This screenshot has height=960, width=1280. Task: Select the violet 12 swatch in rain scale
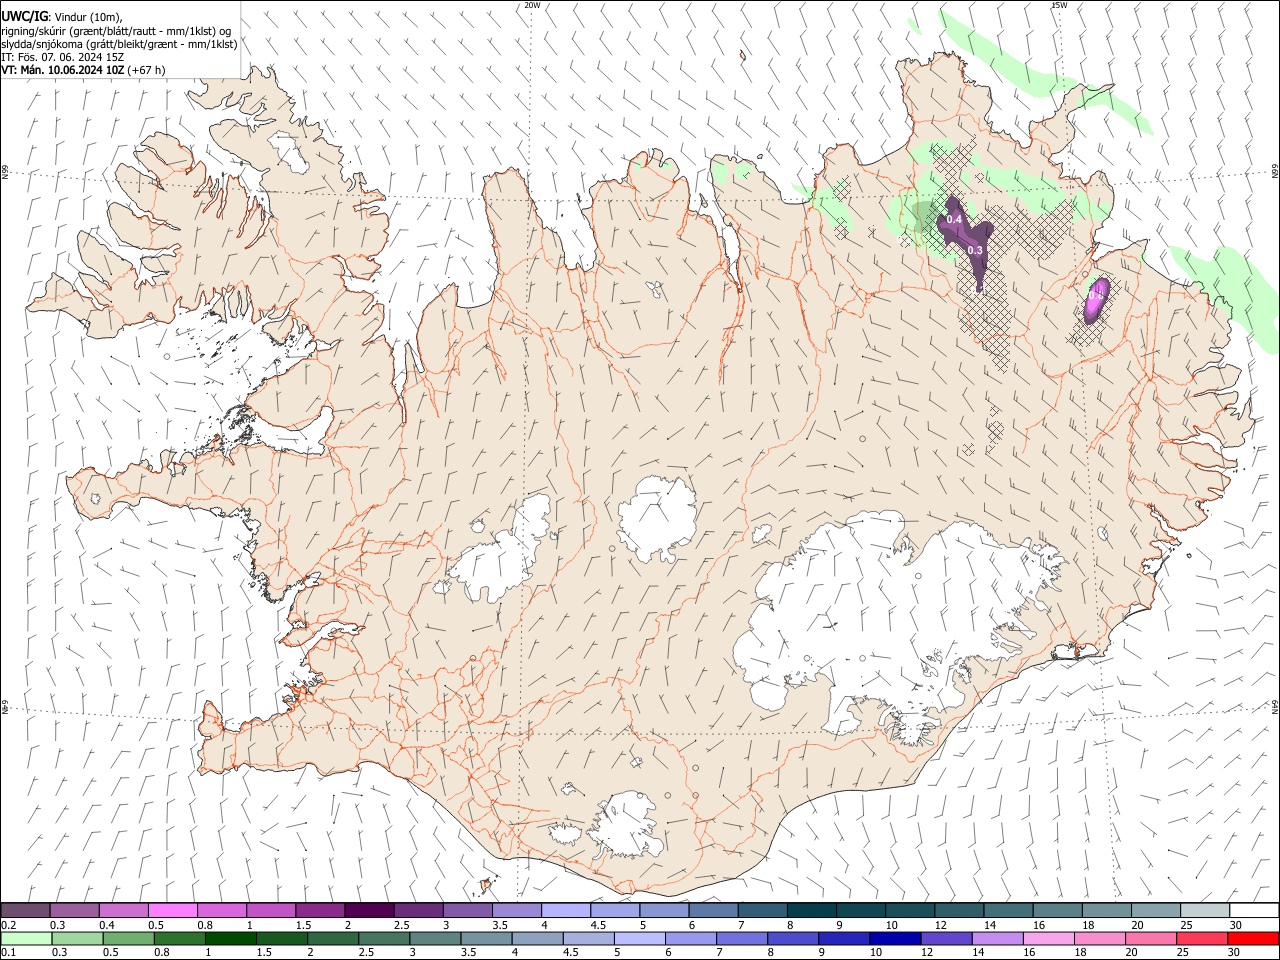[946, 938]
